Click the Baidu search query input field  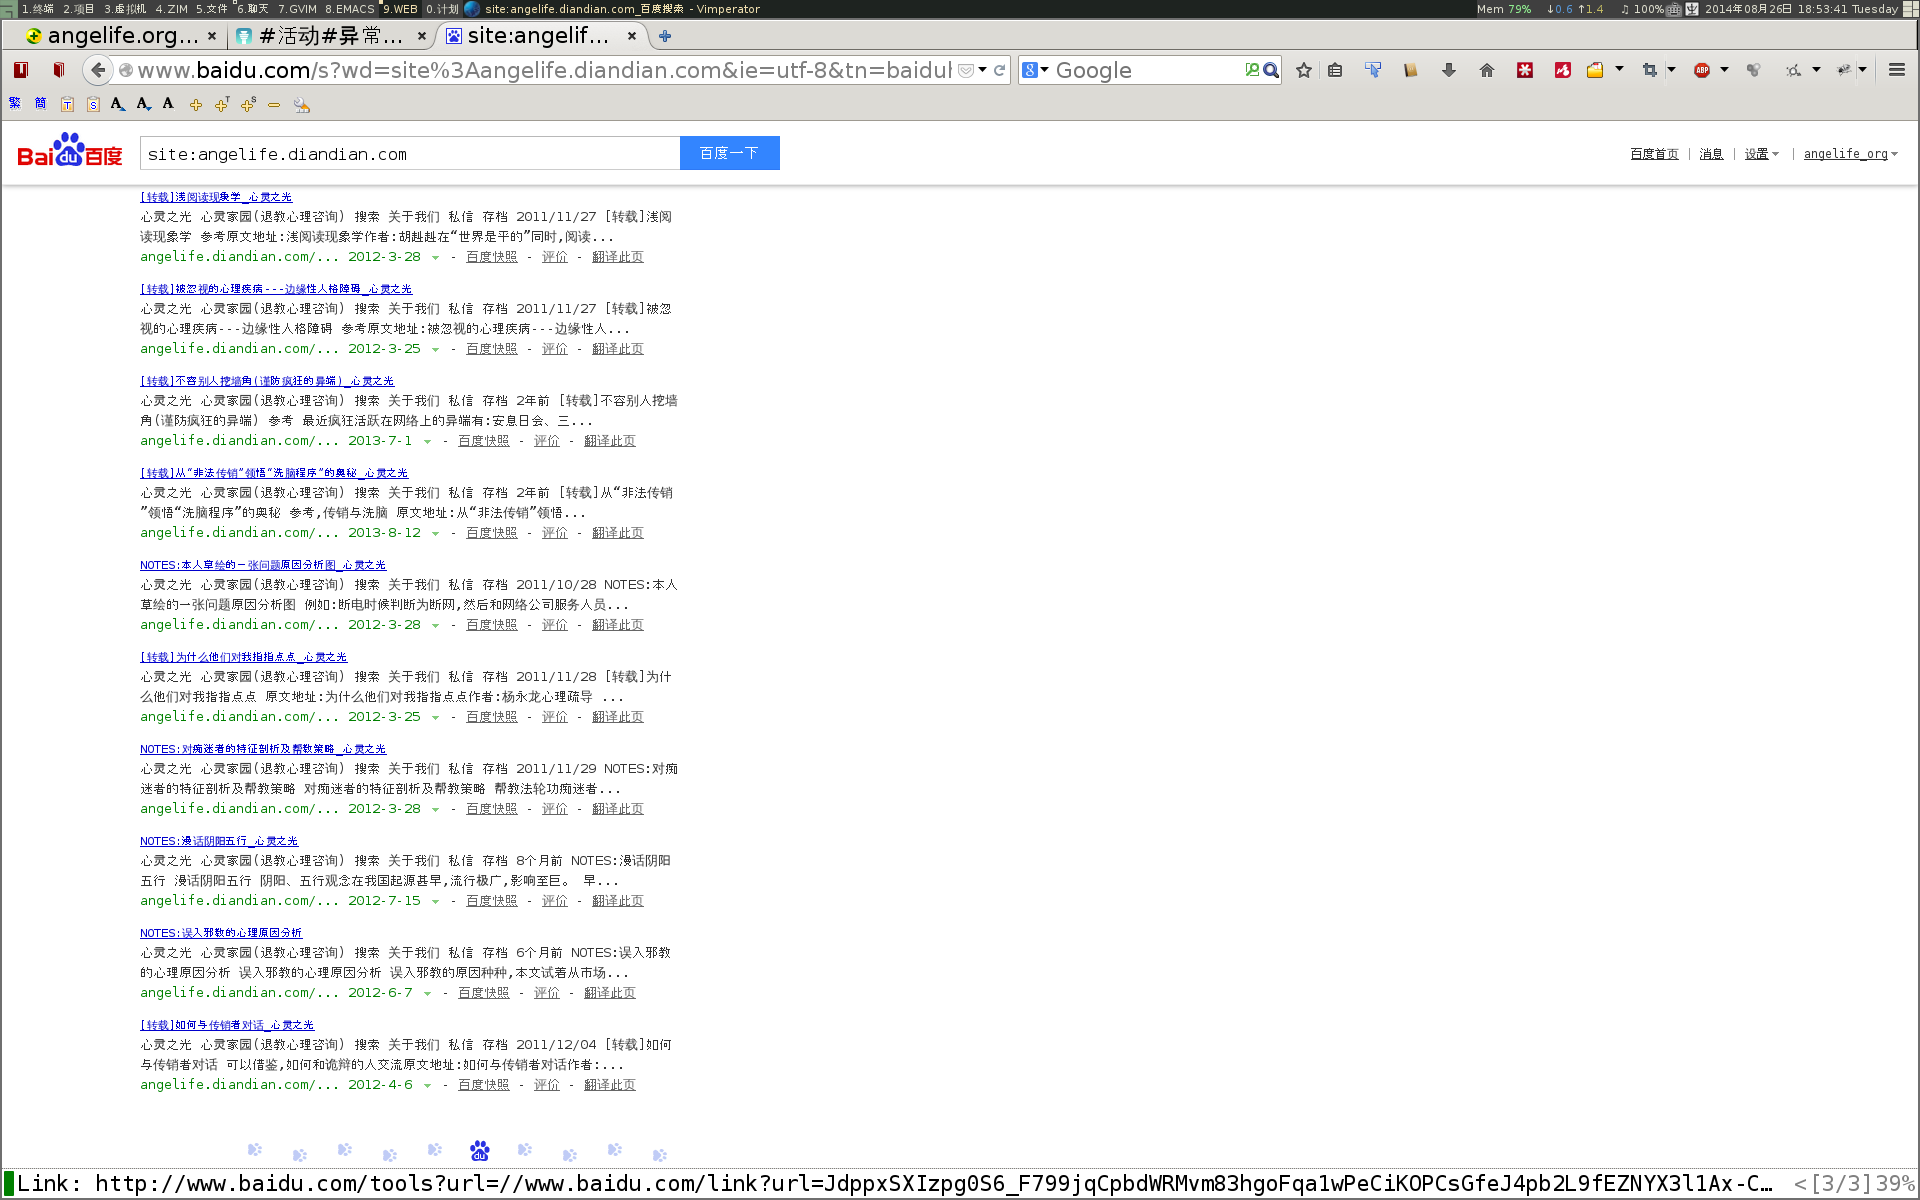pos(410,154)
